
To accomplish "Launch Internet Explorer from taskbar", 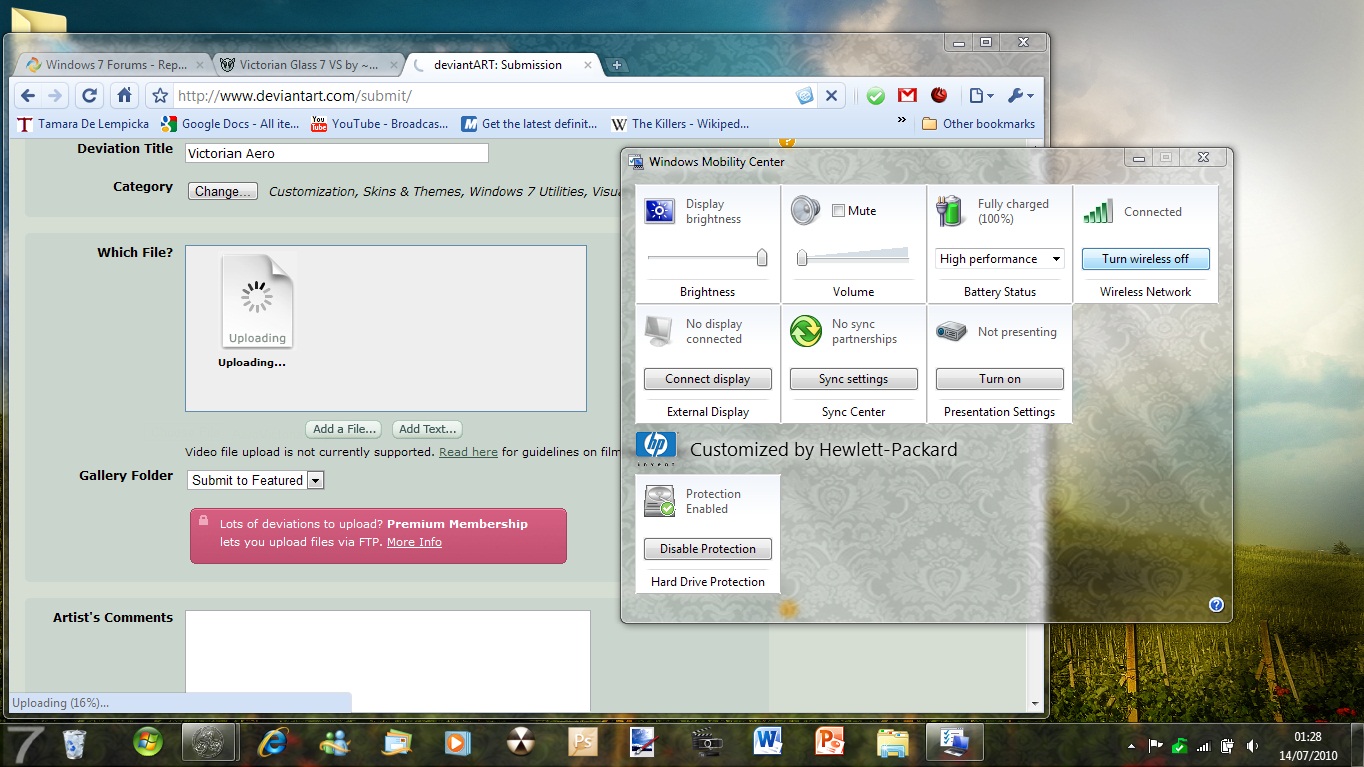I will (273, 743).
